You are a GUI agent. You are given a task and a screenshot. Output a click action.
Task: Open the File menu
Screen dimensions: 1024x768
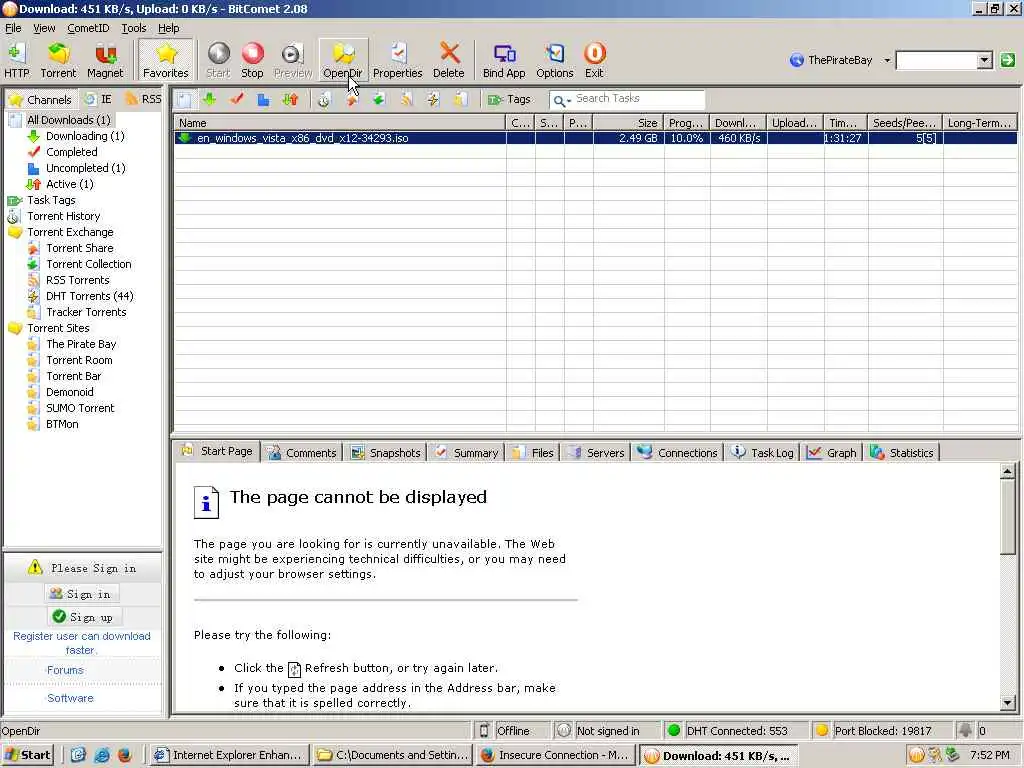[13, 28]
